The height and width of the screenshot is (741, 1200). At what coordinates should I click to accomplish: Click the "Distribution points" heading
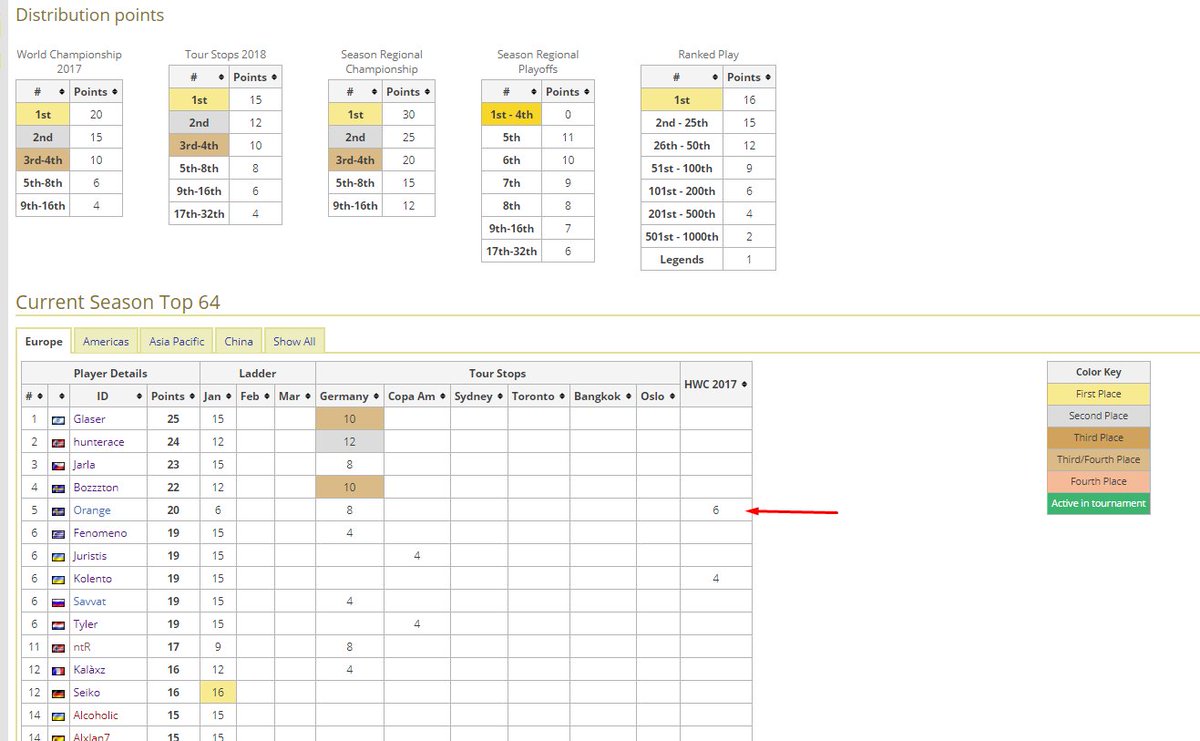[90, 15]
